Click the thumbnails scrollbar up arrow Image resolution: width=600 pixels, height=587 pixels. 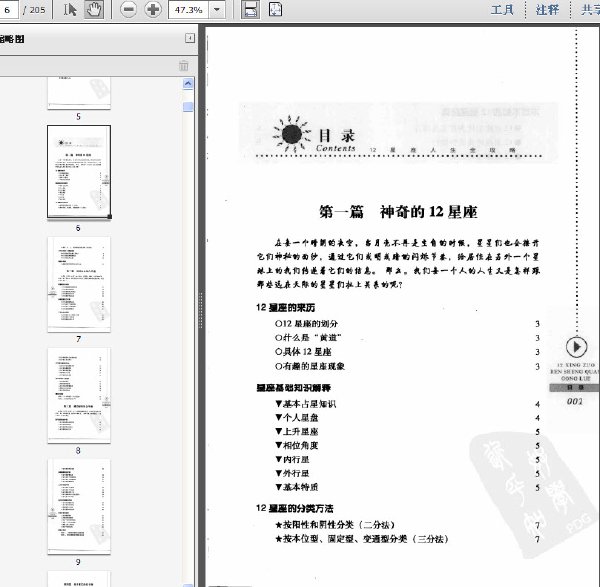click(x=188, y=83)
